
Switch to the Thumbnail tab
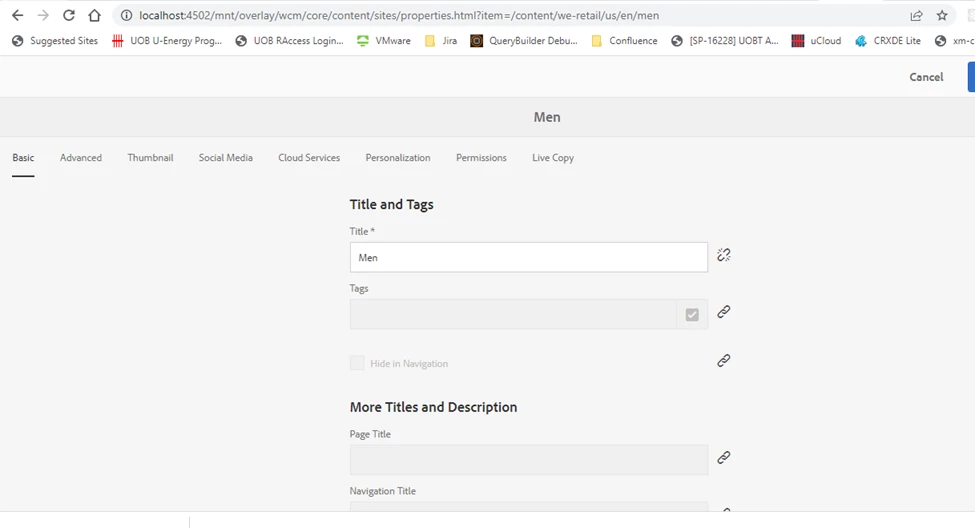tap(150, 158)
